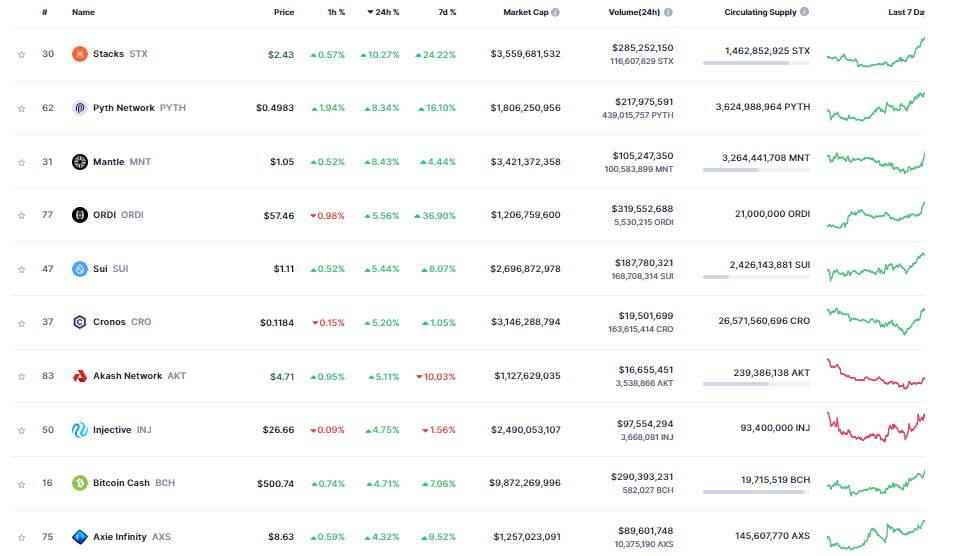This screenshot has height=556, width=953.
Task: Open the Stacks STX name link
Action: [x=120, y=54]
